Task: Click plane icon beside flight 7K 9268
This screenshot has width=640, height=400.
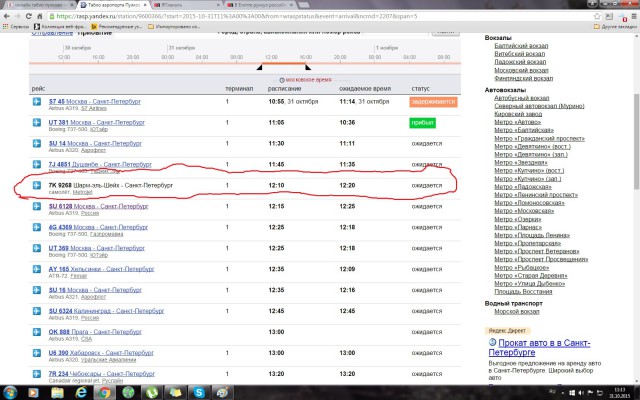Action: (39, 185)
